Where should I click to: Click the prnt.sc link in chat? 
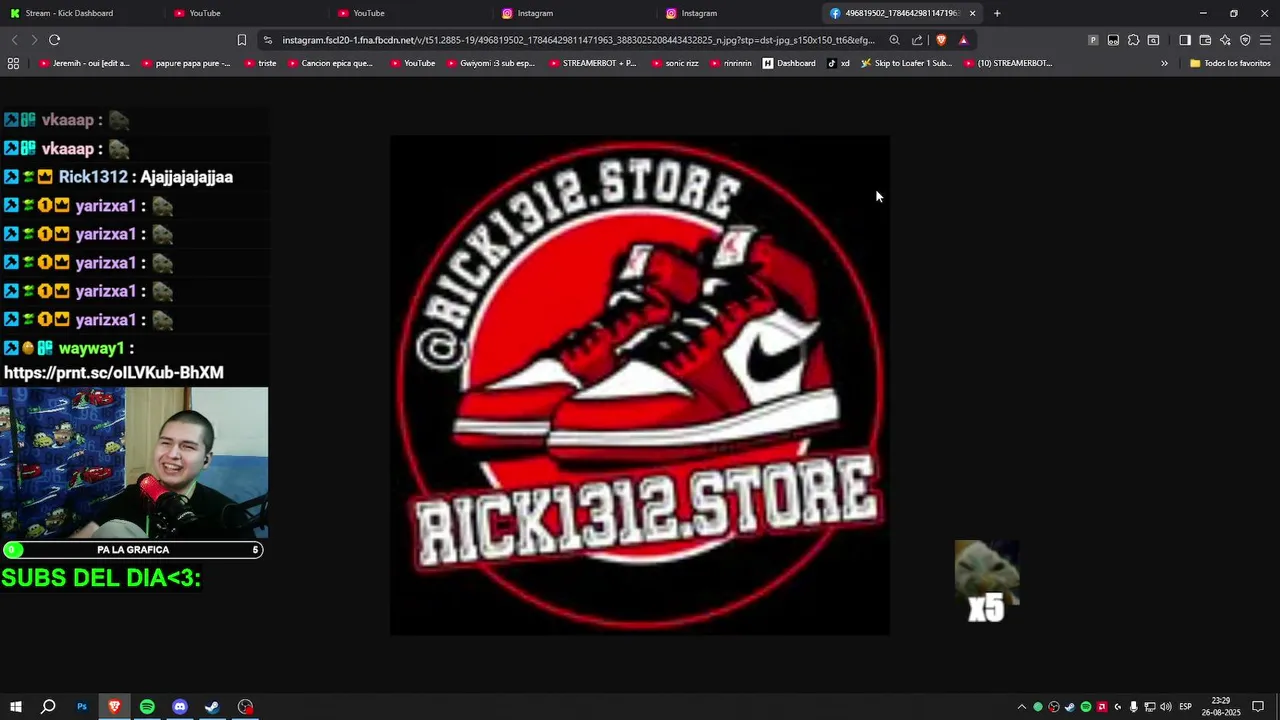pyautogui.click(x=114, y=373)
